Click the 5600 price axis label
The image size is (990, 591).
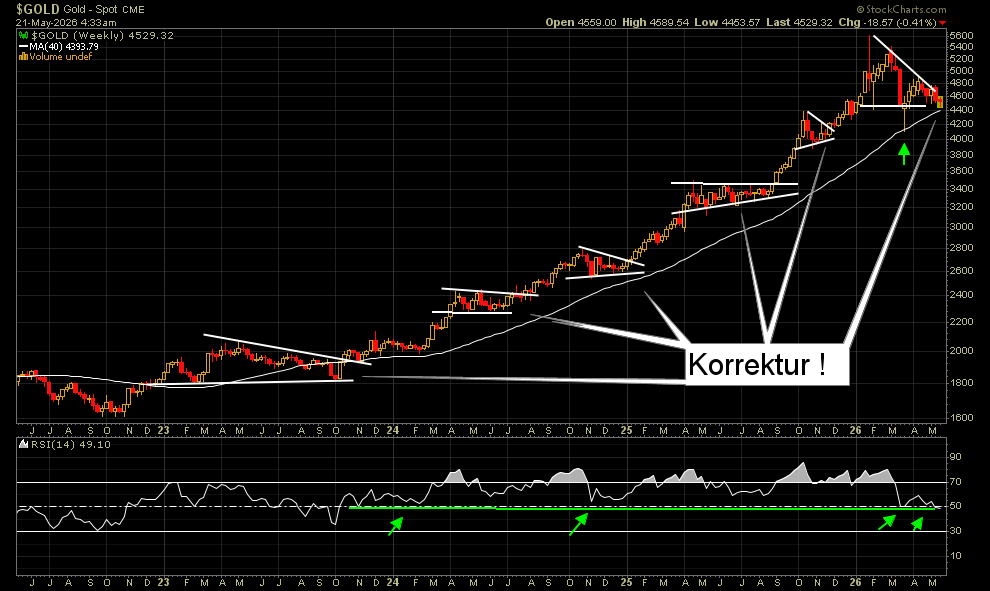click(x=961, y=35)
